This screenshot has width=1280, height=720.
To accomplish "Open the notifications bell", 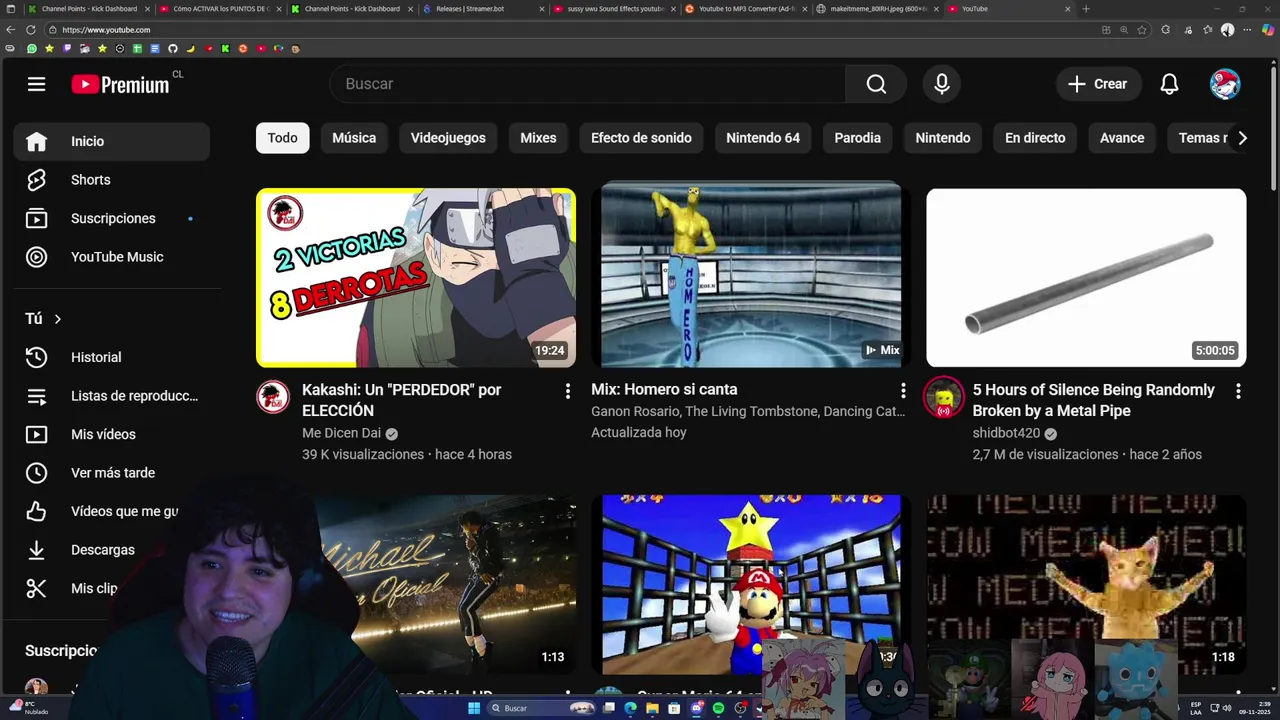I will click(x=1169, y=84).
